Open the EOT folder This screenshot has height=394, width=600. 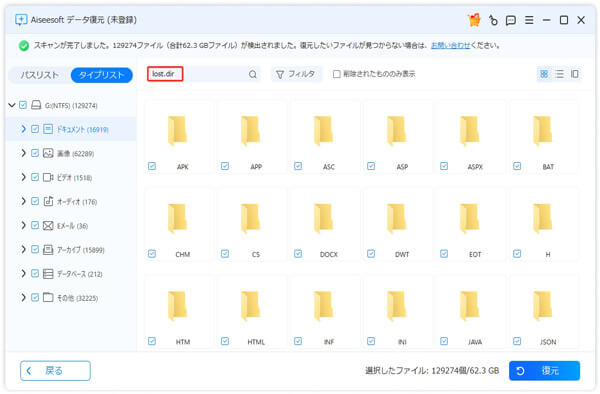[470, 219]
